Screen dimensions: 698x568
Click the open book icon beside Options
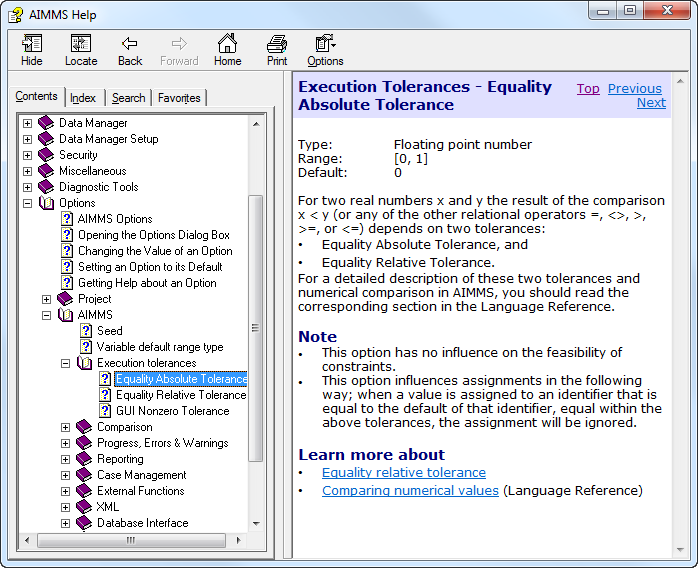[46, 203]
